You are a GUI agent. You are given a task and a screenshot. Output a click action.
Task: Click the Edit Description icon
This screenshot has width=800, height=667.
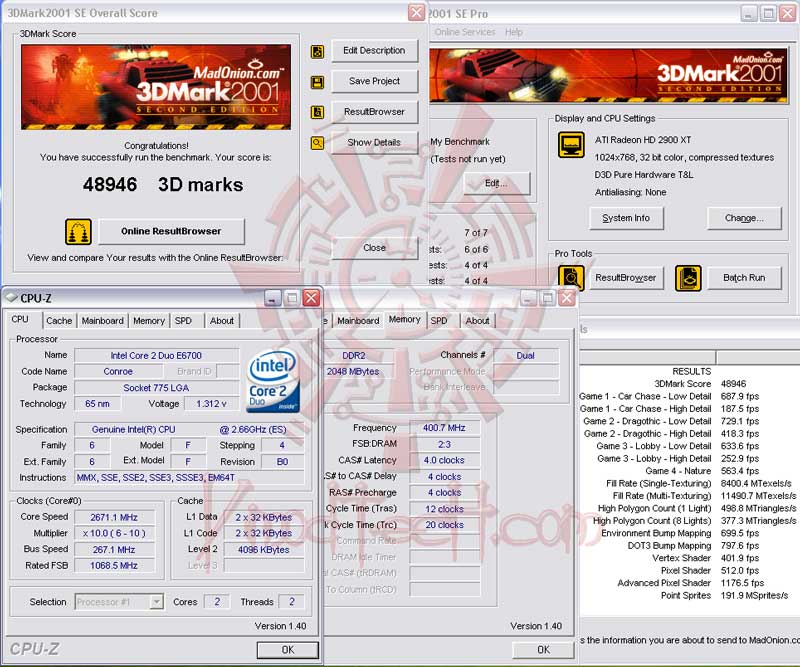point(317,51)
